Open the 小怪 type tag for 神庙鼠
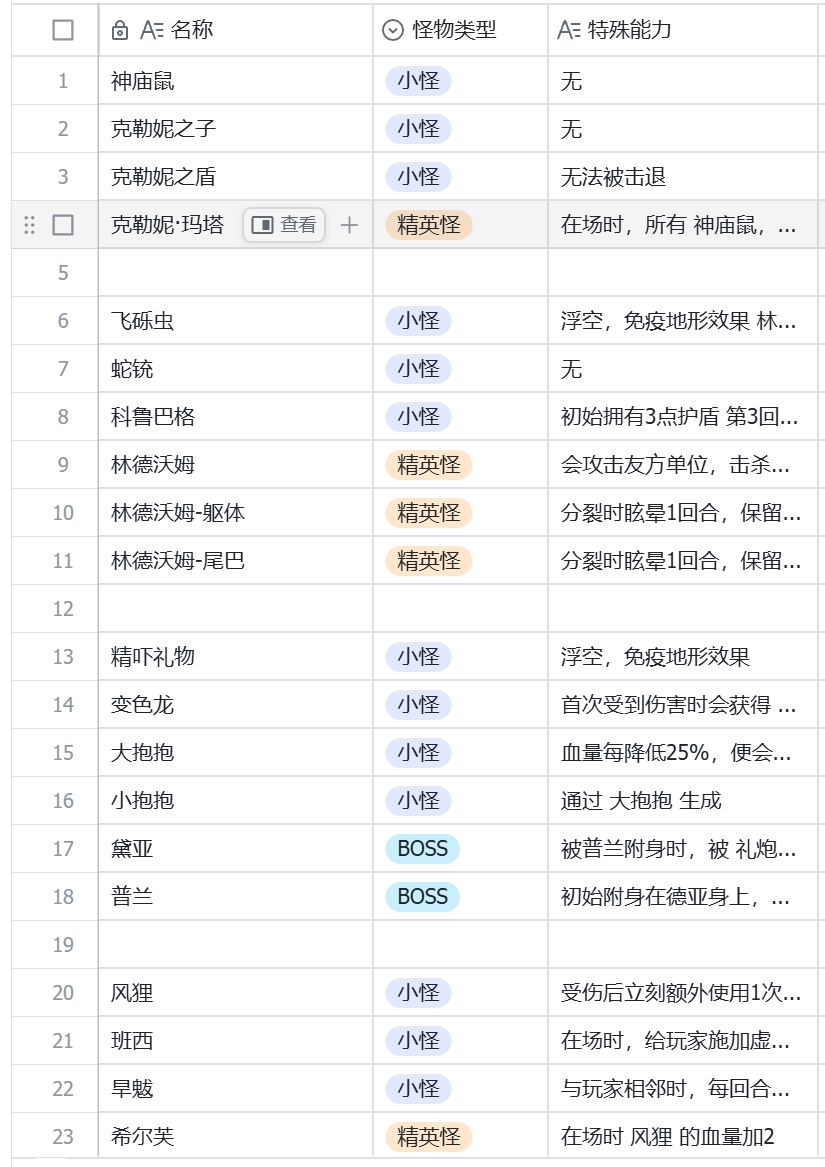This screenshot has height=1167, width=825. (x=418, y=81)
